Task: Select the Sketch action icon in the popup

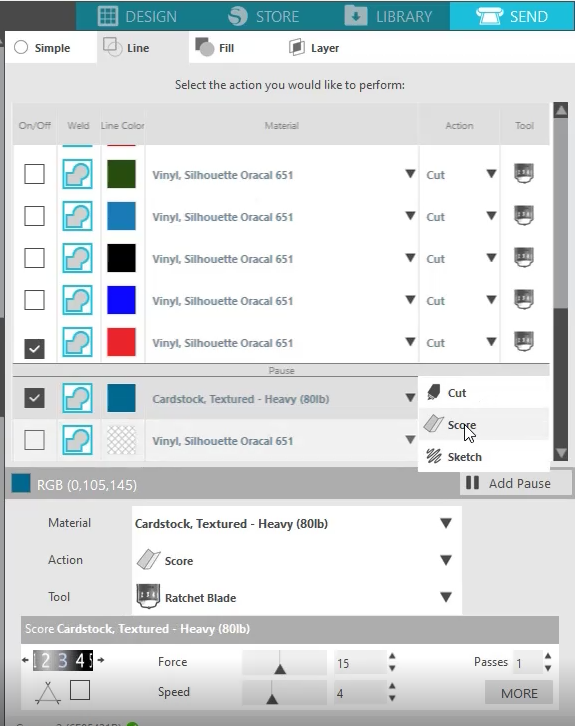Action: pos(434,457)
